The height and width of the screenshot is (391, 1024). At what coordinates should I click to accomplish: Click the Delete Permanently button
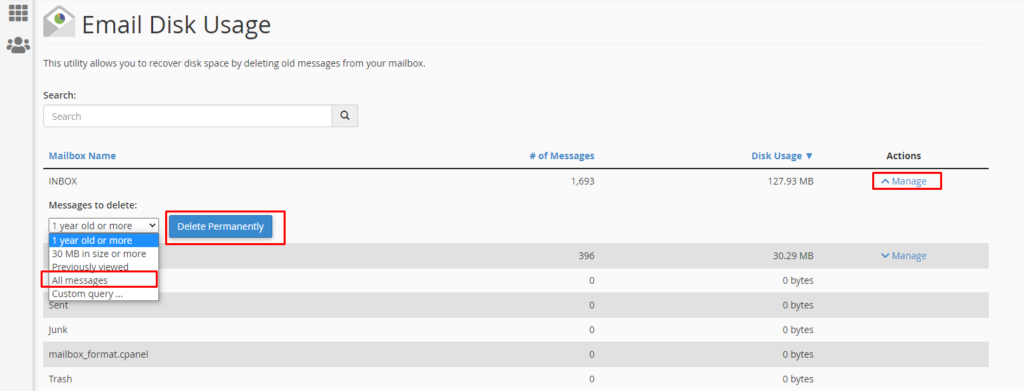(x=221, y=227)
